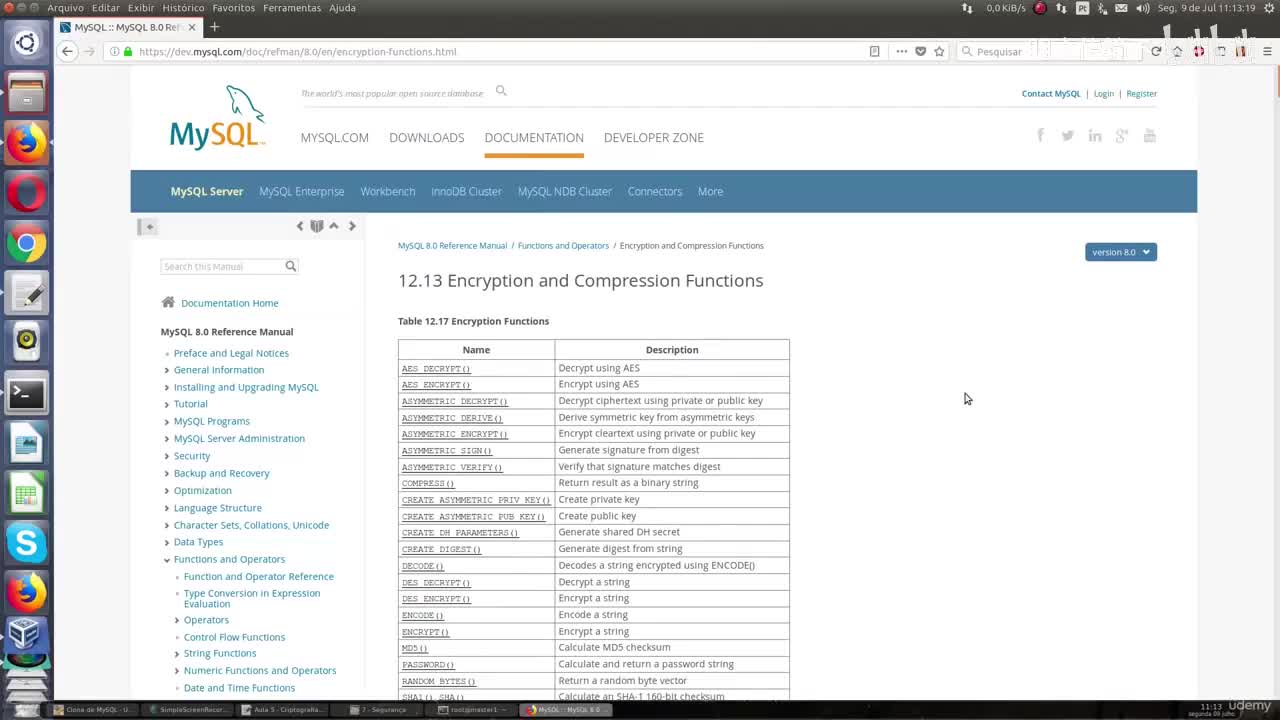Screen dimensions: 1280x720
Task: Click the Firefox URL address bar
Action: (x=486, y=51)
